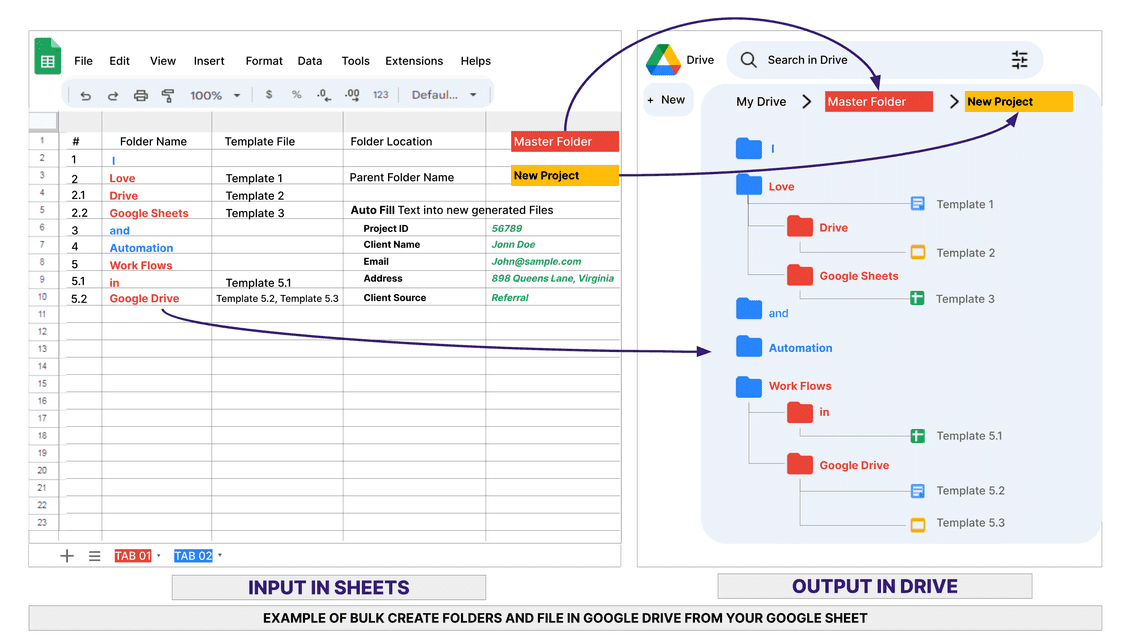This screenshot has height=641, width=1140.
Task: Click the increase decimal places icon
Action: pos(352,95)
